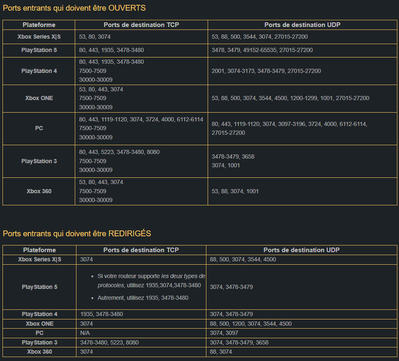Click UDP cell '53, 88, 500, 3544, 3074, 27015-27200'
The image size is (399, 361).
point(260,37)
